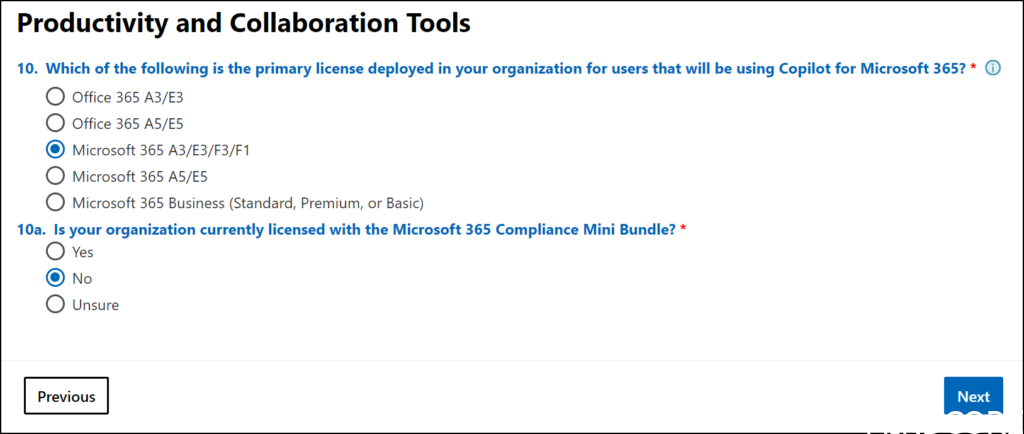Screen dimensions: 1024x434
Task: Select the Microsoft 365 Business radio button
Action: point(55,203)
